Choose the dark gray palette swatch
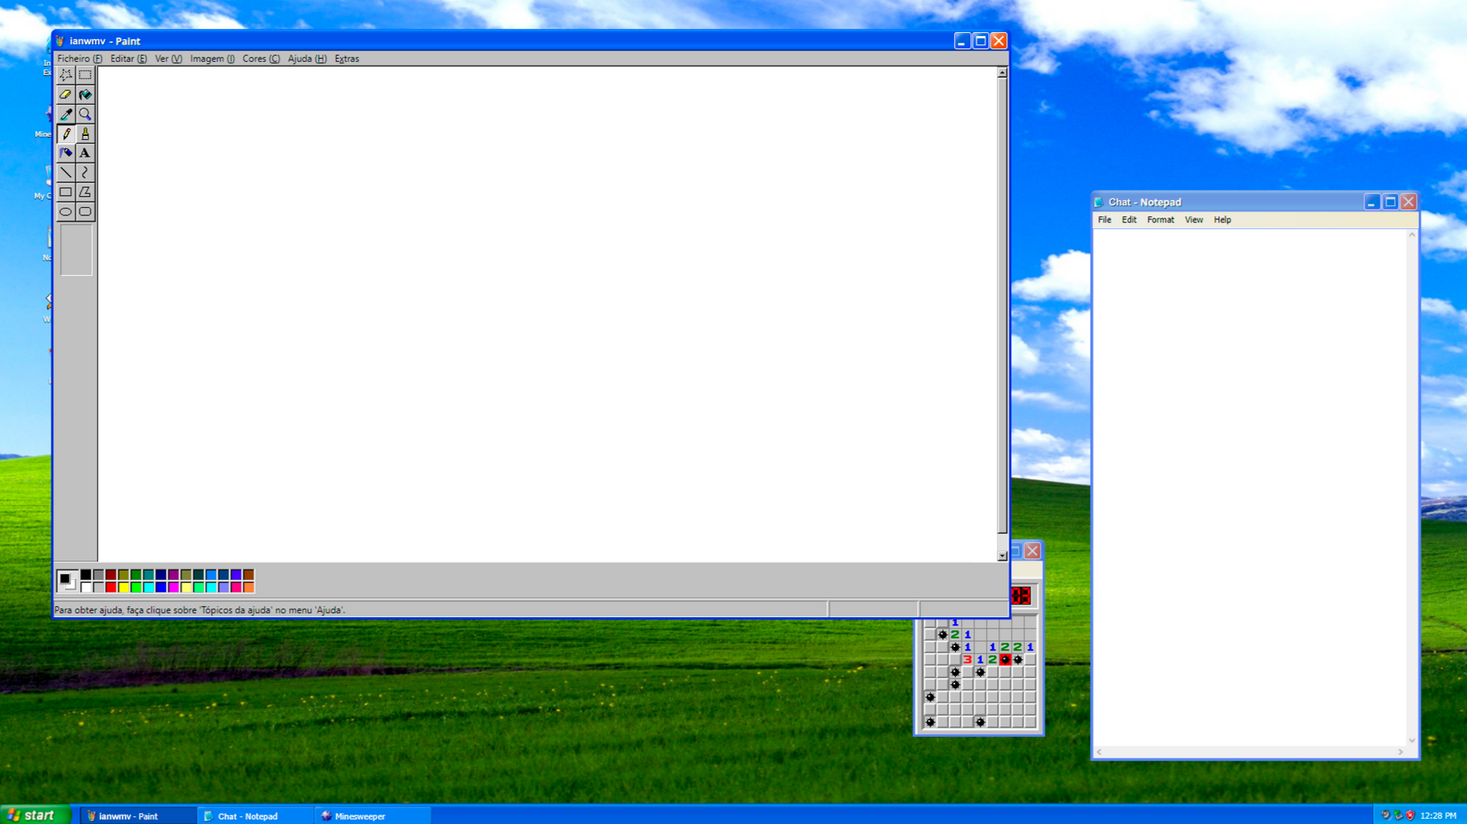Viewport: 1467px width, 824px height. (98, 574)
